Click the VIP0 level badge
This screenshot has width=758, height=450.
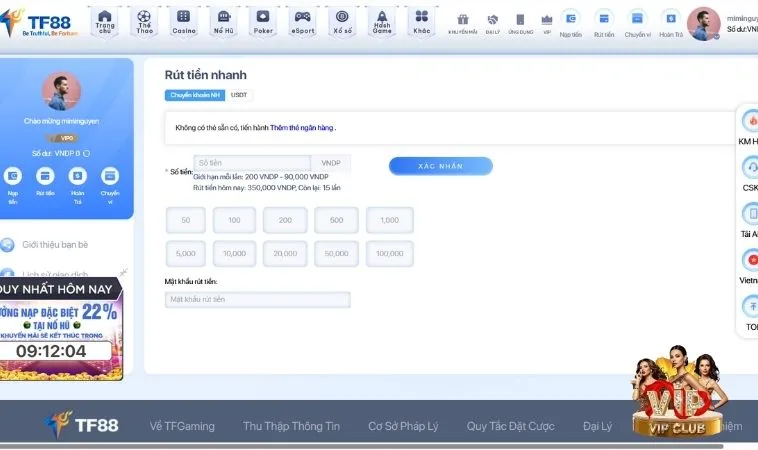(62, 138)
